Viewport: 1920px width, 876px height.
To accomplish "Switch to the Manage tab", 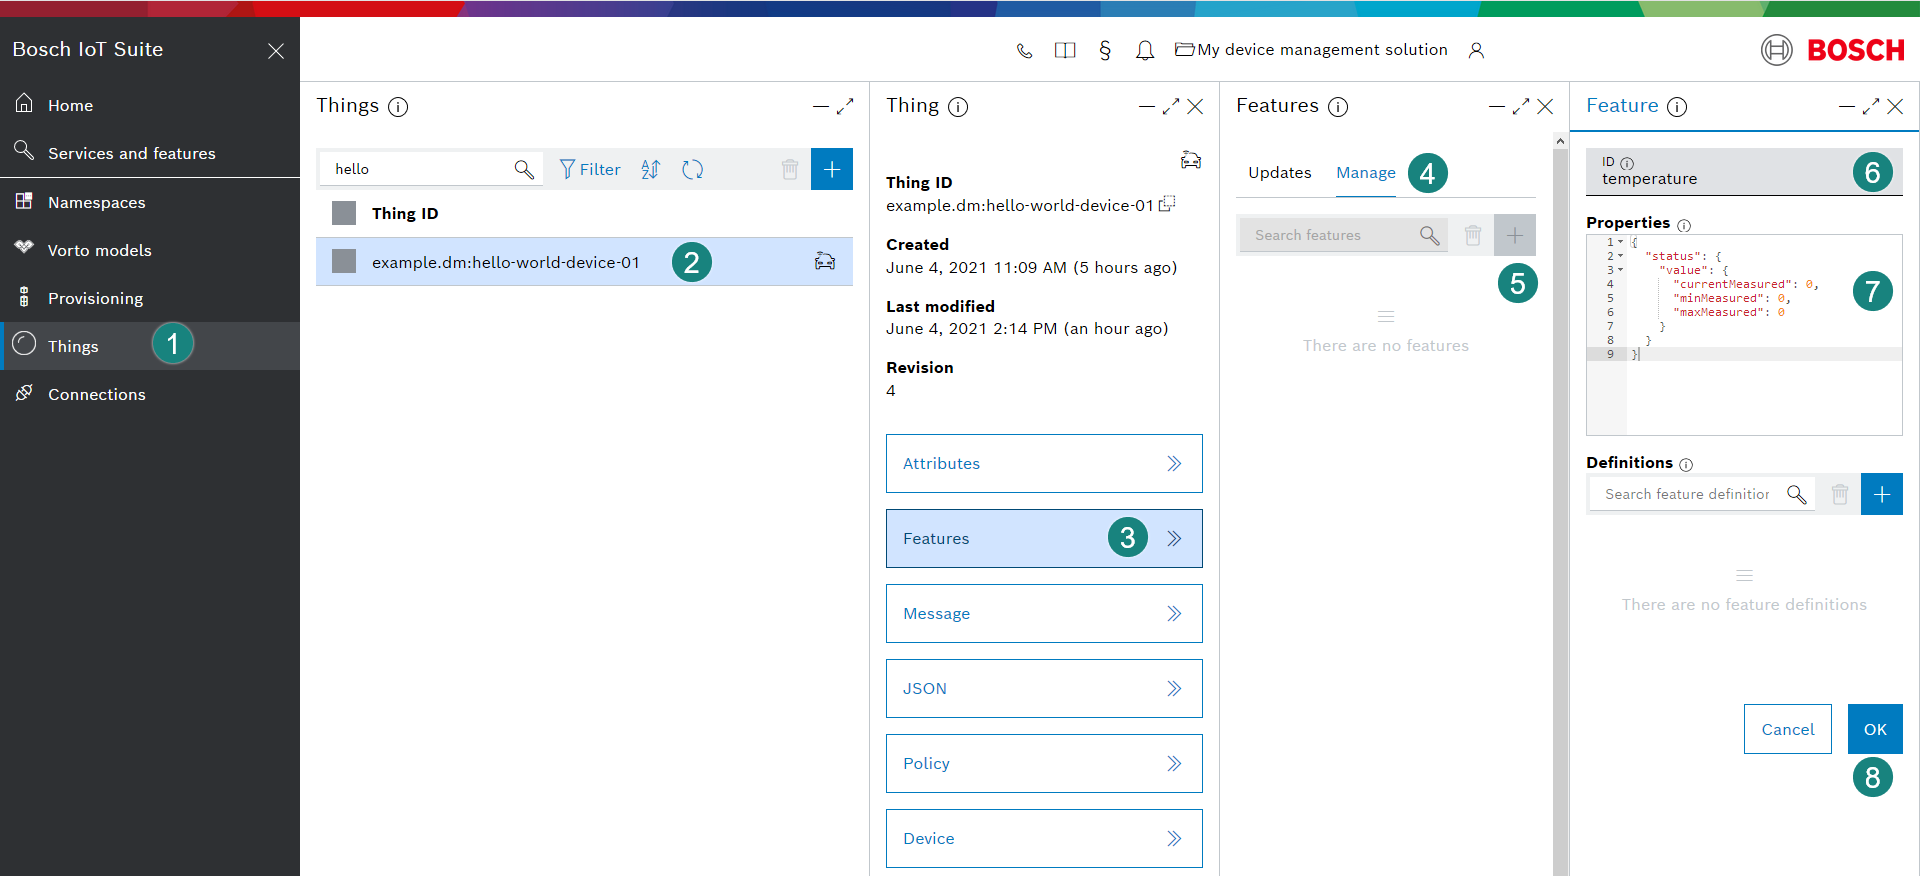I will (1366, 172).
